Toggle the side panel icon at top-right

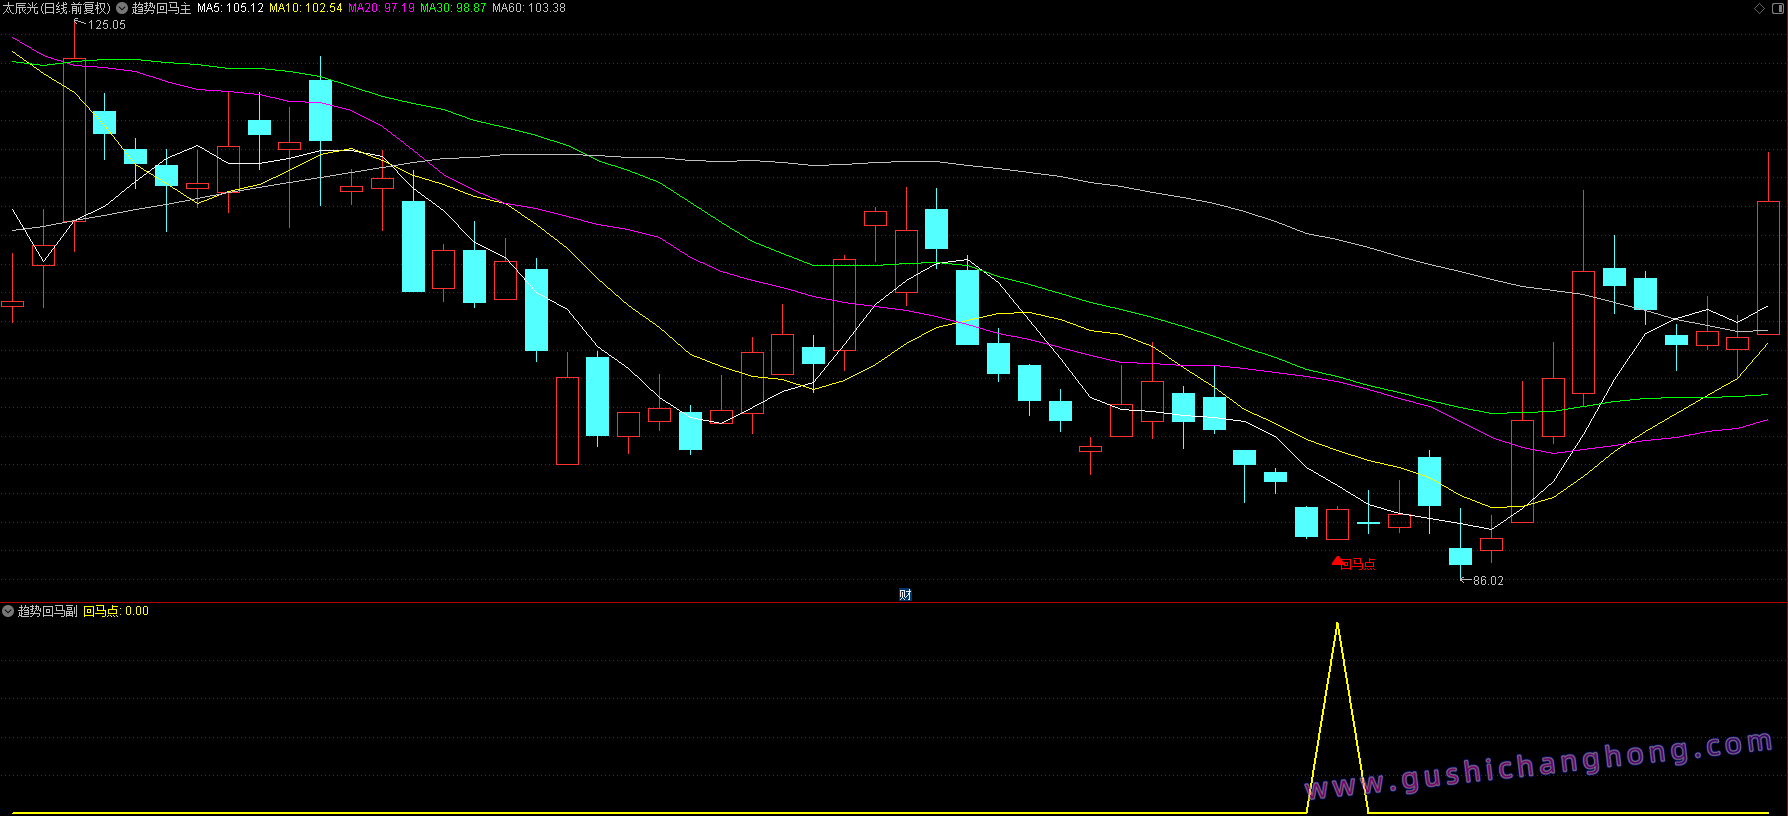(1776, 8)
